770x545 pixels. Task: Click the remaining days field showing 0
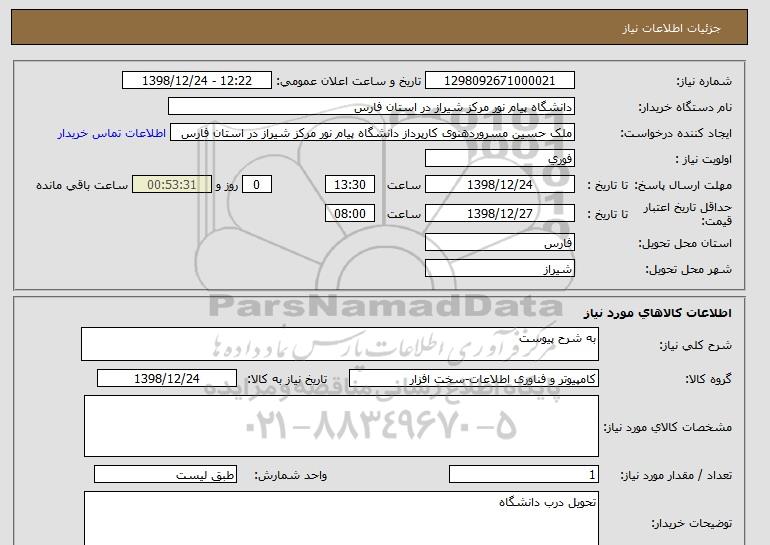256,185
